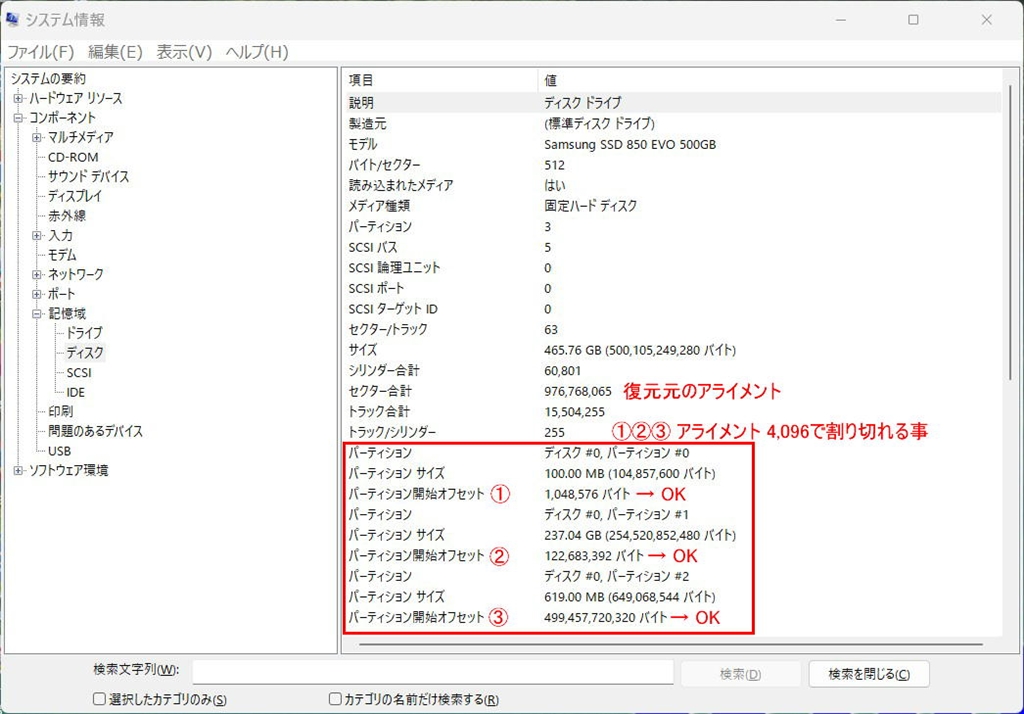1024x714 pixels.
Task: Select the シリンダー合計 row
Action: 672,370
